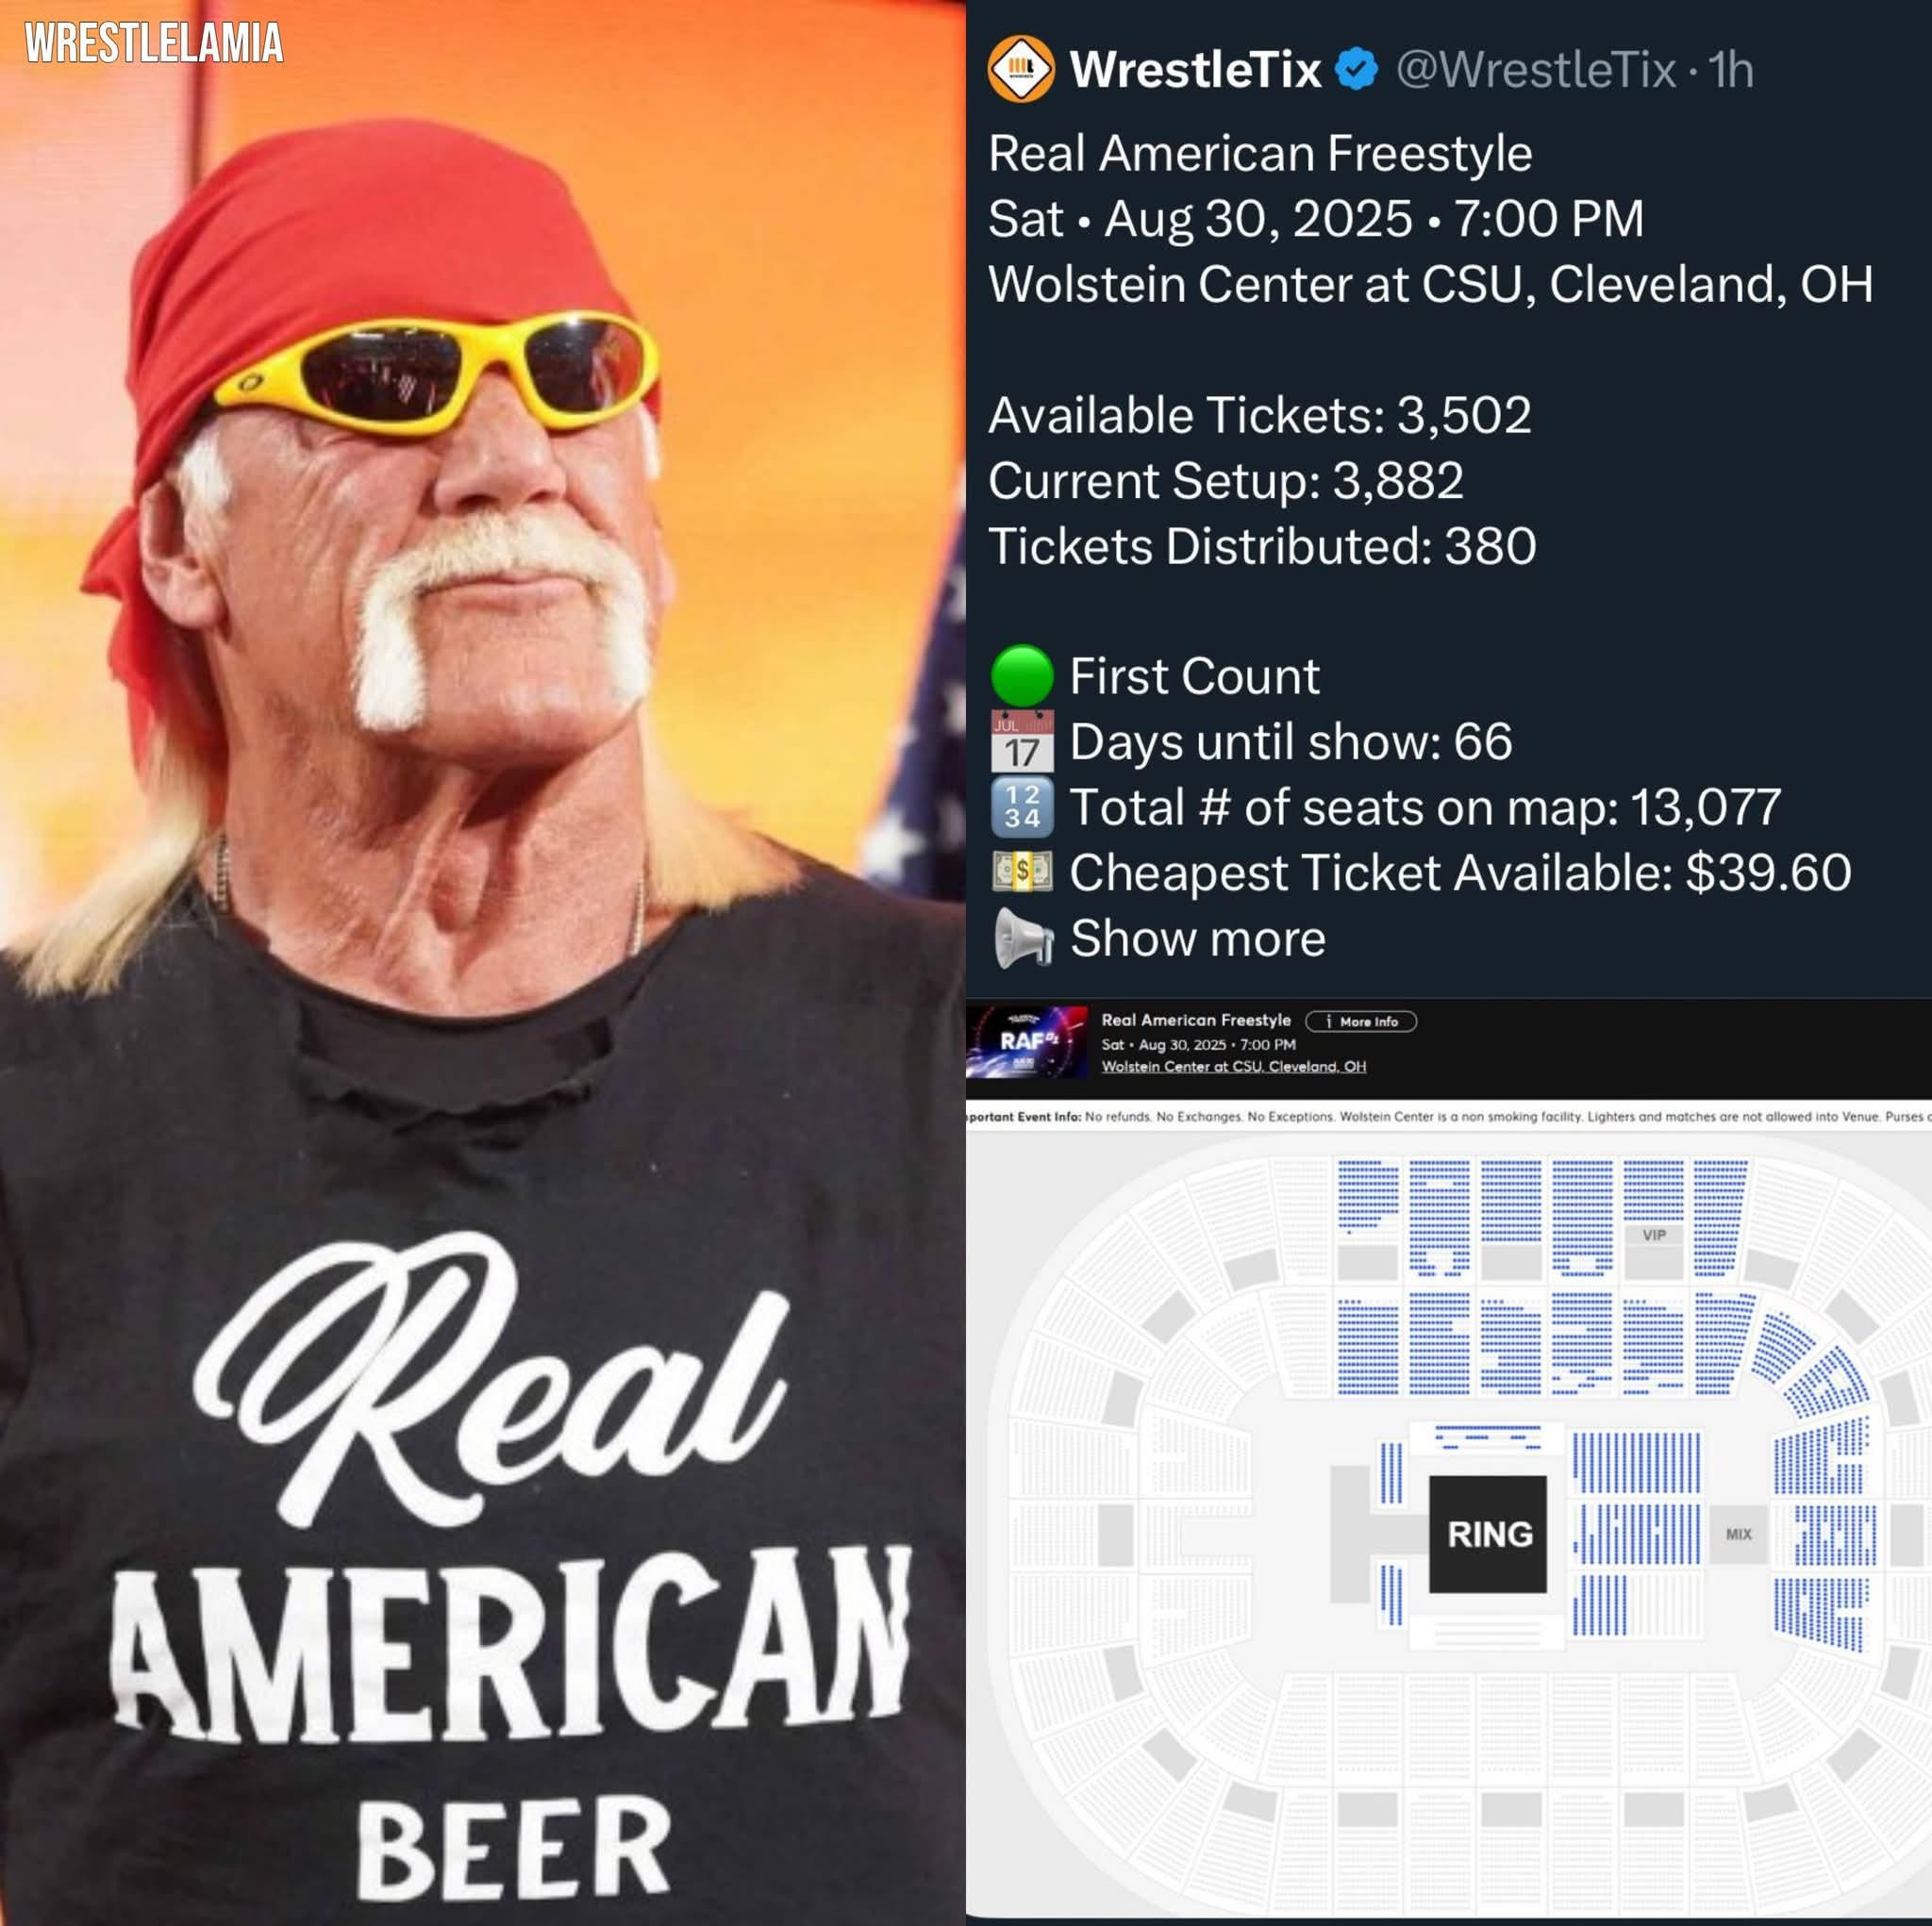This screenshot has width=1932, height=1926.
Task: Click the WrestleTix account name
Action: point(1195,70)
